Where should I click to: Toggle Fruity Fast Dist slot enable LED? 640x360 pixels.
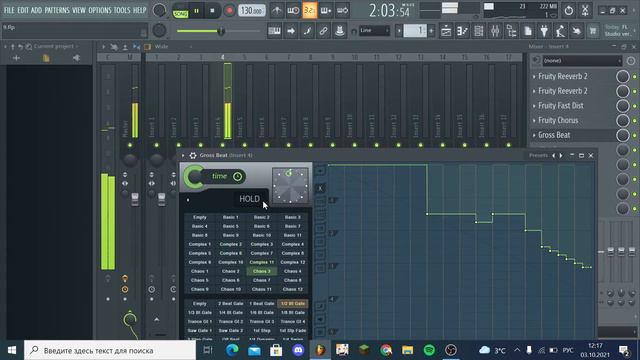tap(635, 106)
